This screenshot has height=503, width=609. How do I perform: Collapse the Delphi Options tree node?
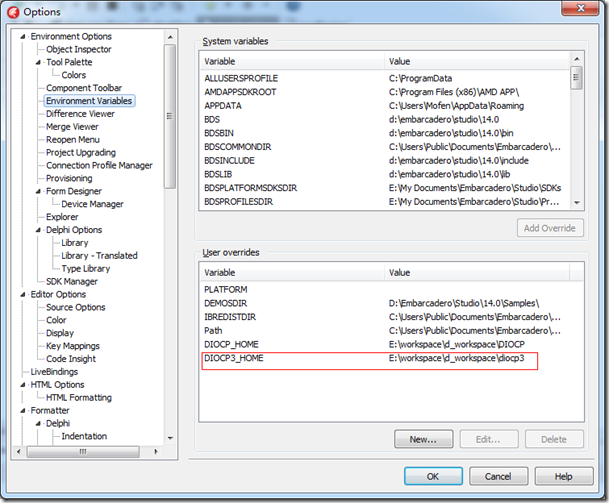click(x=38, y=230)
